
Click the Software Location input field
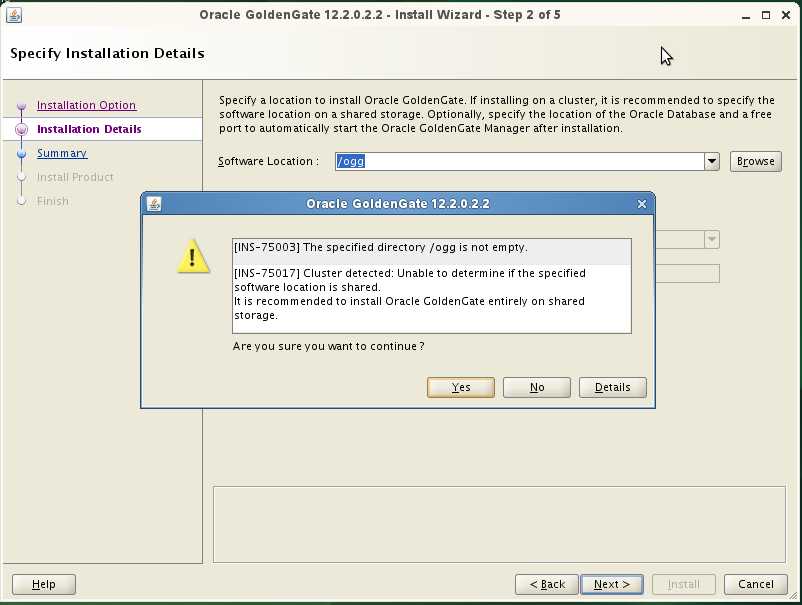[520, 162]
